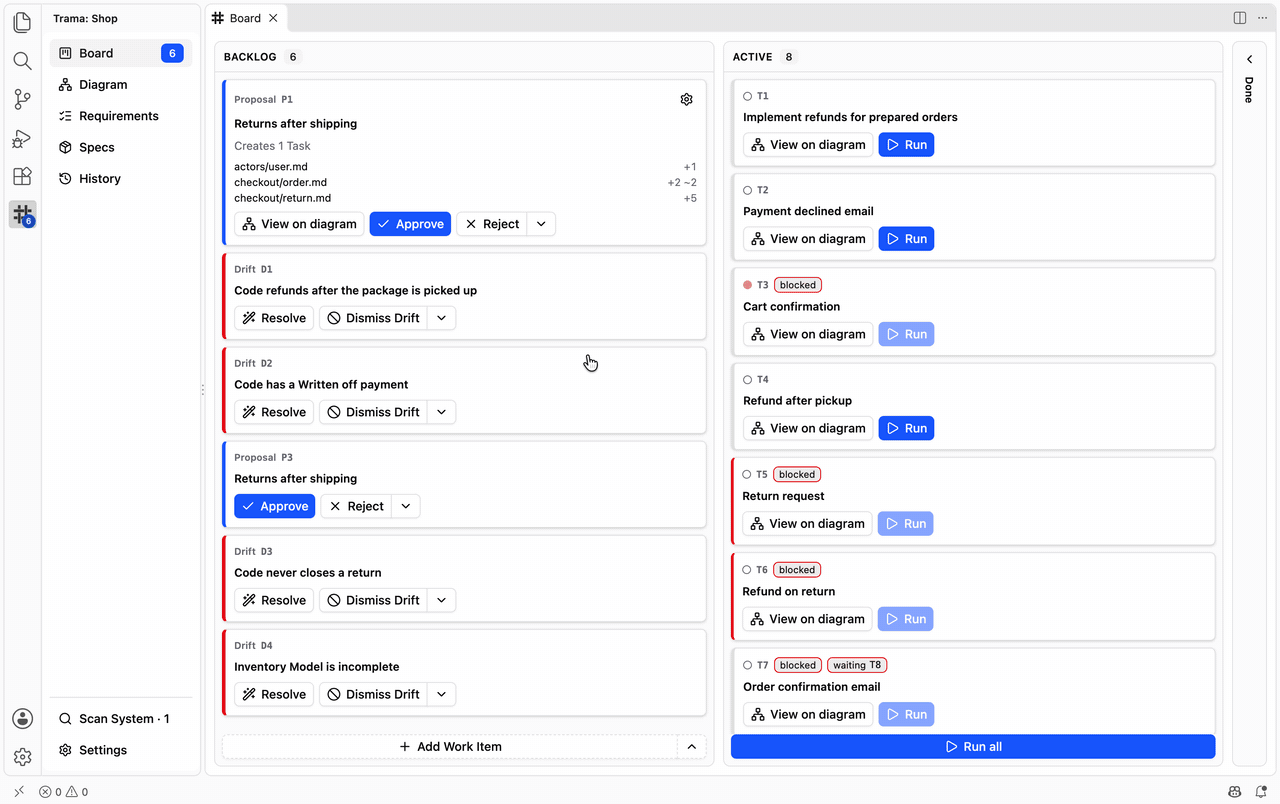Run task T4 Refund after pickup
The height and width of the screenshot is (804, 1280).
point(906,428)
